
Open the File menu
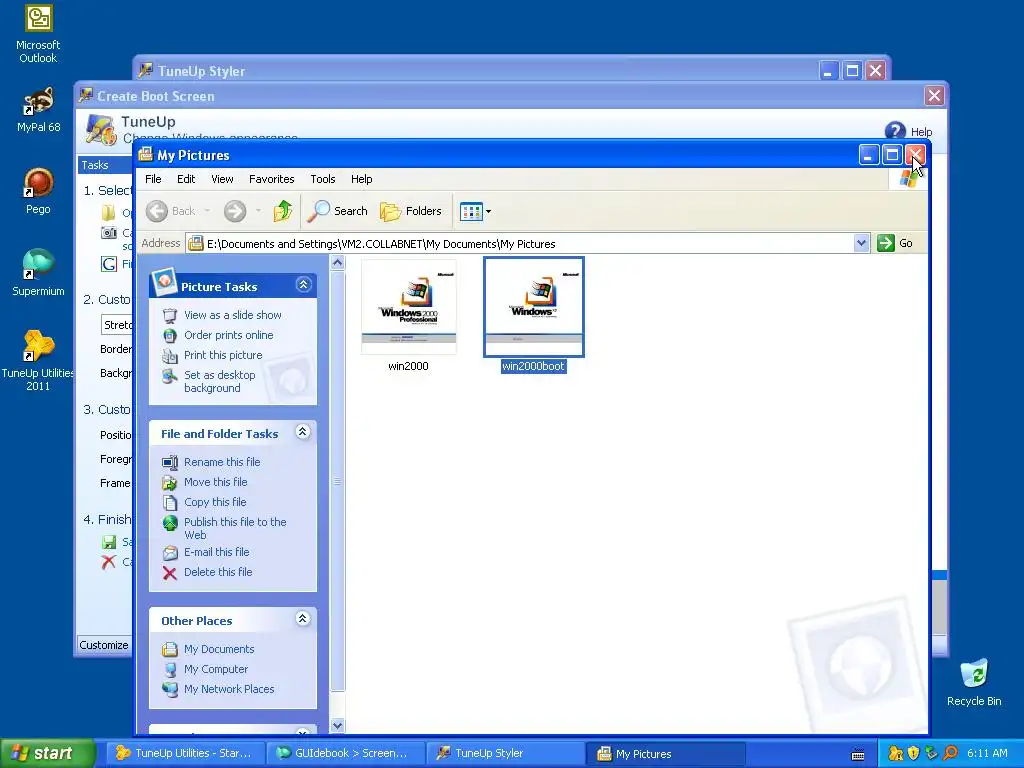[x=153, y=179]
